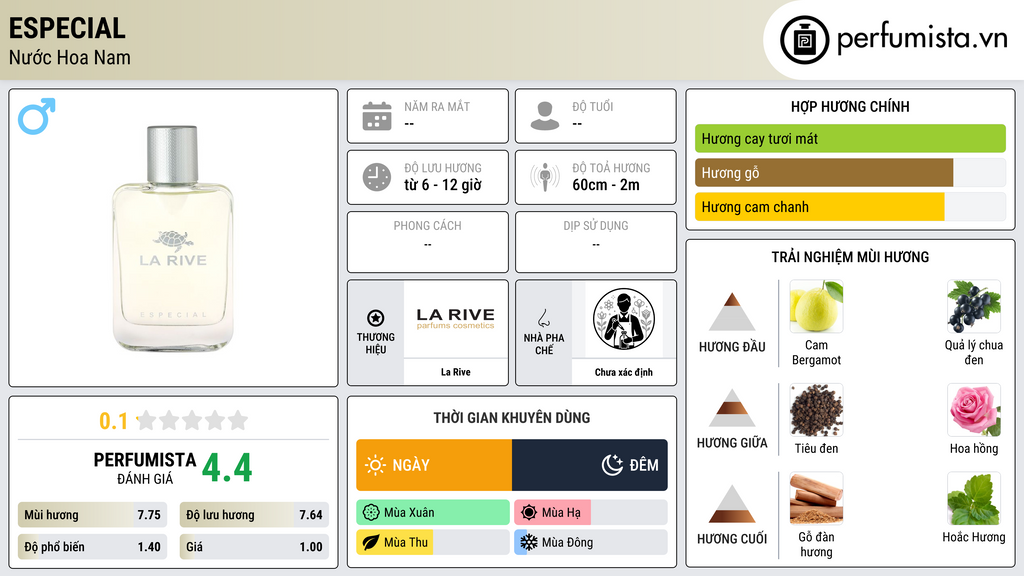The height and width of the screenshot is (576, 1024).
Task: Click the star badge icon above Thương hiệu
Action: click(376, 318)
